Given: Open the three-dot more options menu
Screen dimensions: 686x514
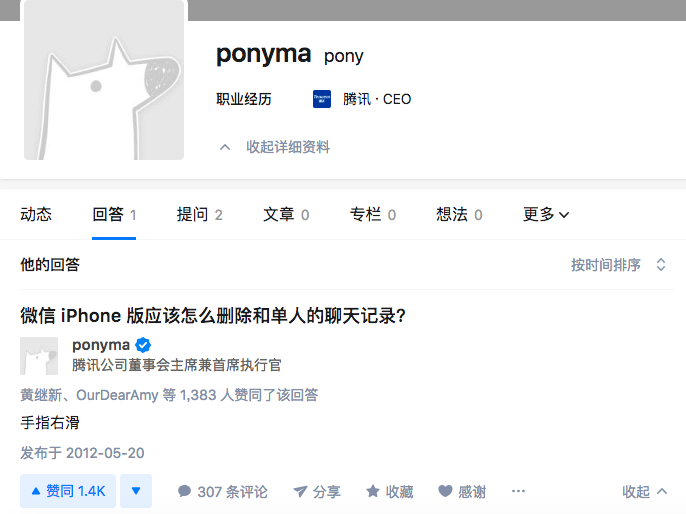Looking at the screenshot, I should (518, 492).
